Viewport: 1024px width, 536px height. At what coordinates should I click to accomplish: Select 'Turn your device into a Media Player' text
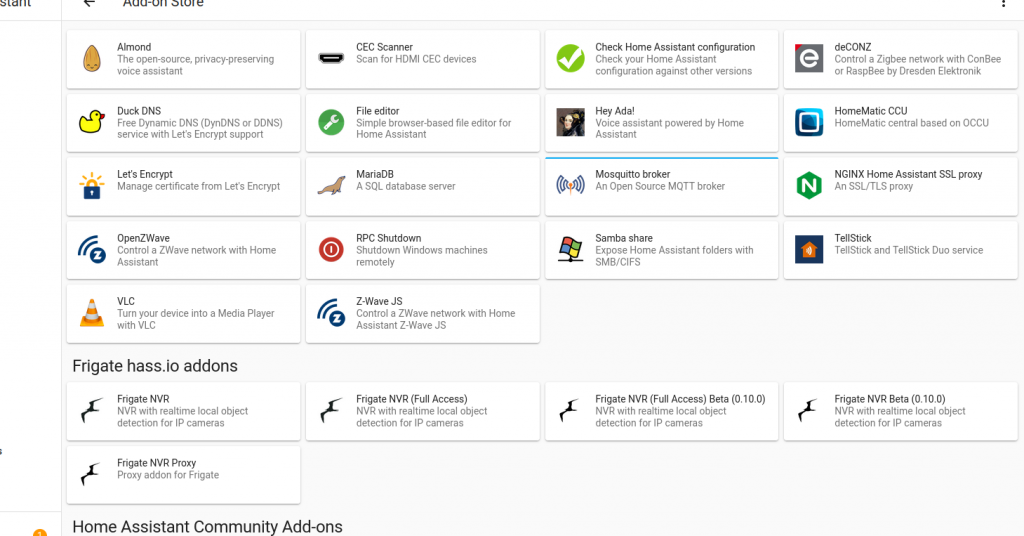[195, 313]
